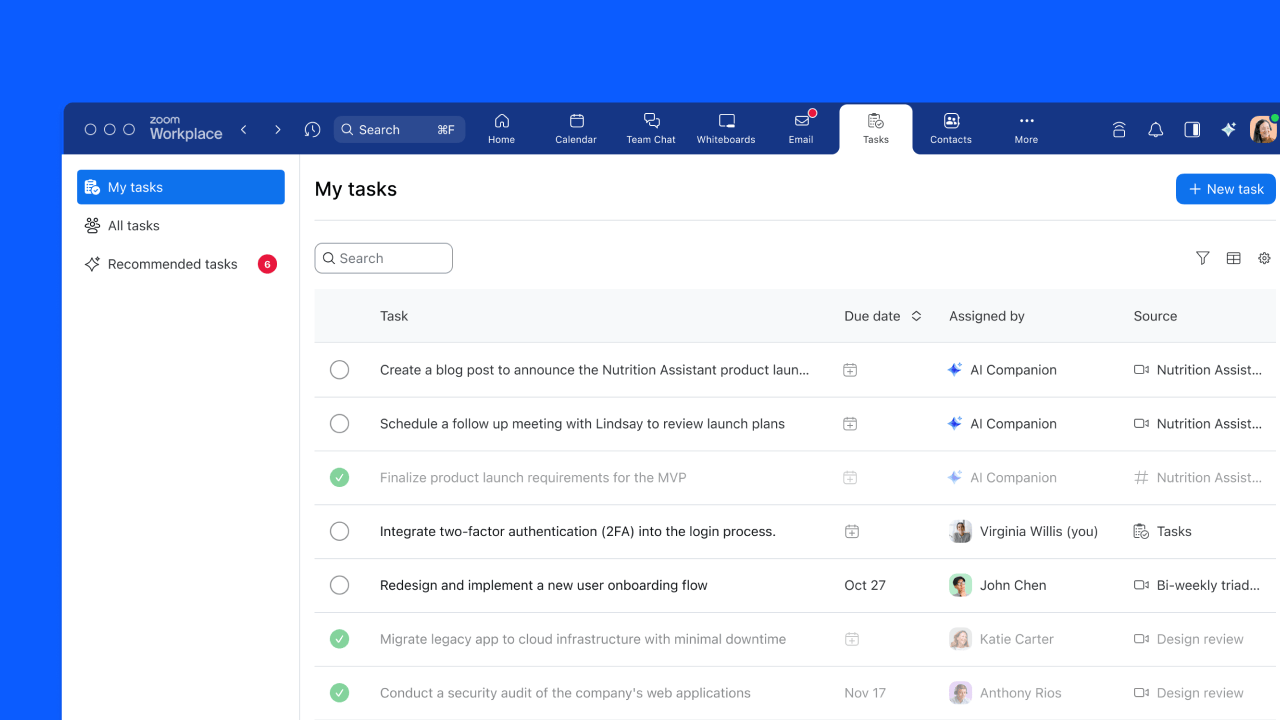
Task: Toggle the side panel layout icon
Action: click(x=1191, y=129)
